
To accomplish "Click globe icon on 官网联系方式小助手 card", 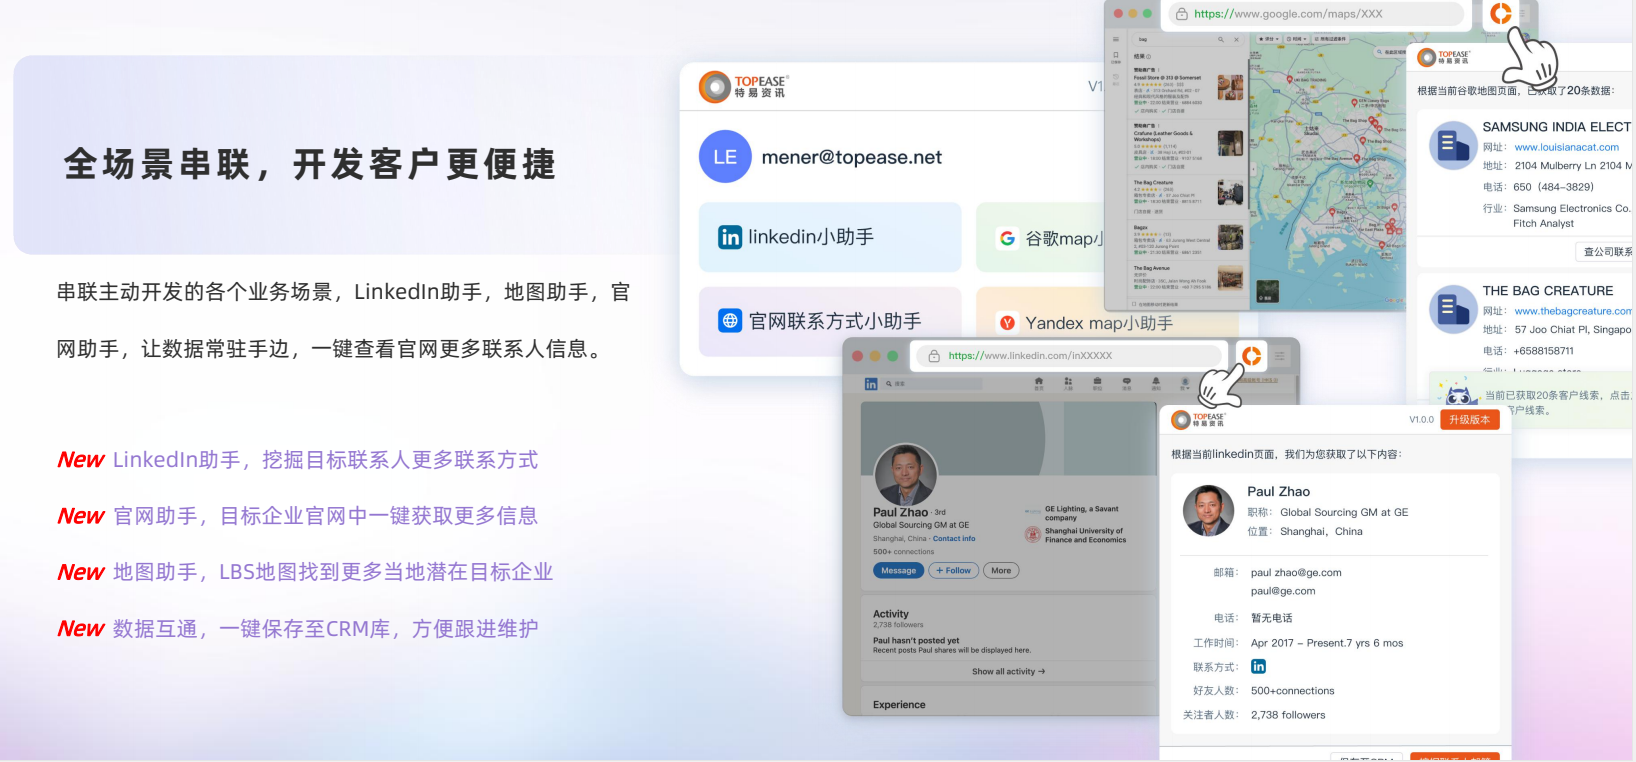I will (730, 321).
